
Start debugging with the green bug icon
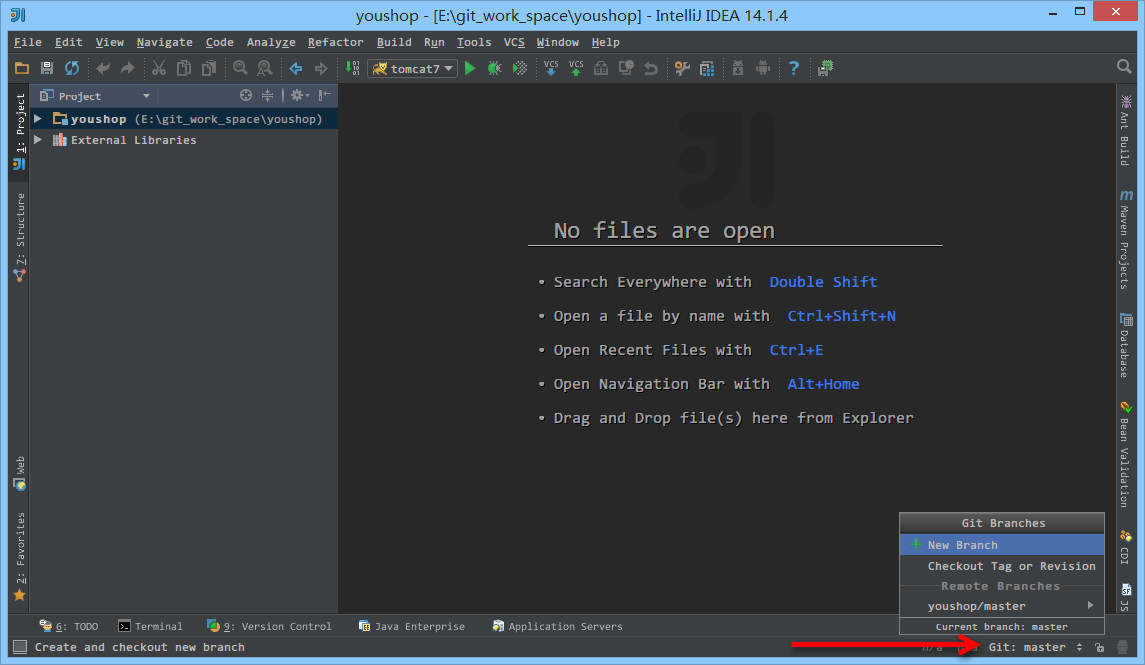pos(495,68)
